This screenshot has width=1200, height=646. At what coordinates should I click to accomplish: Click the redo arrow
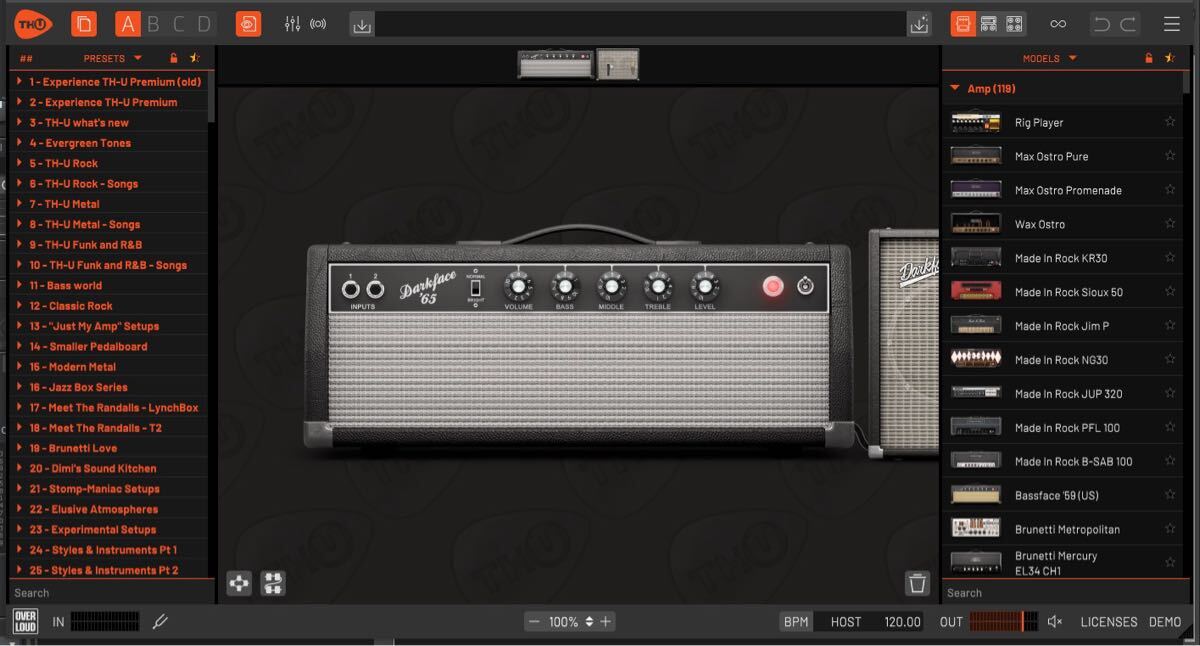tap(1128, 24)
